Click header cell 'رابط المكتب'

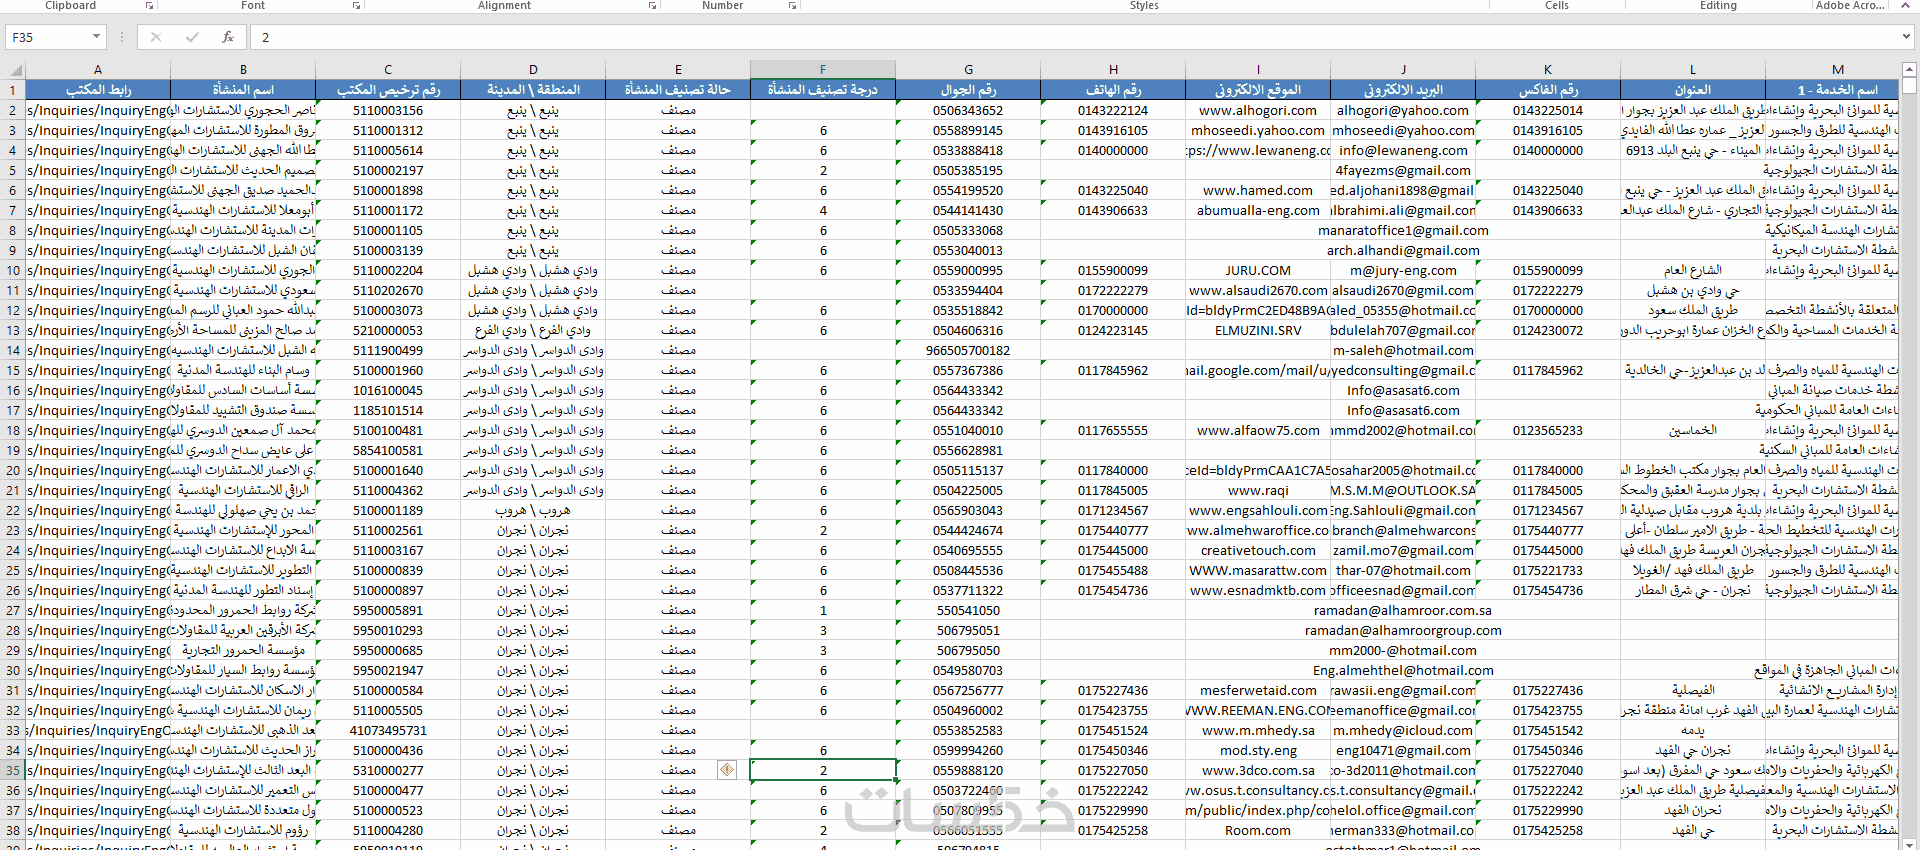pos(98,90)
